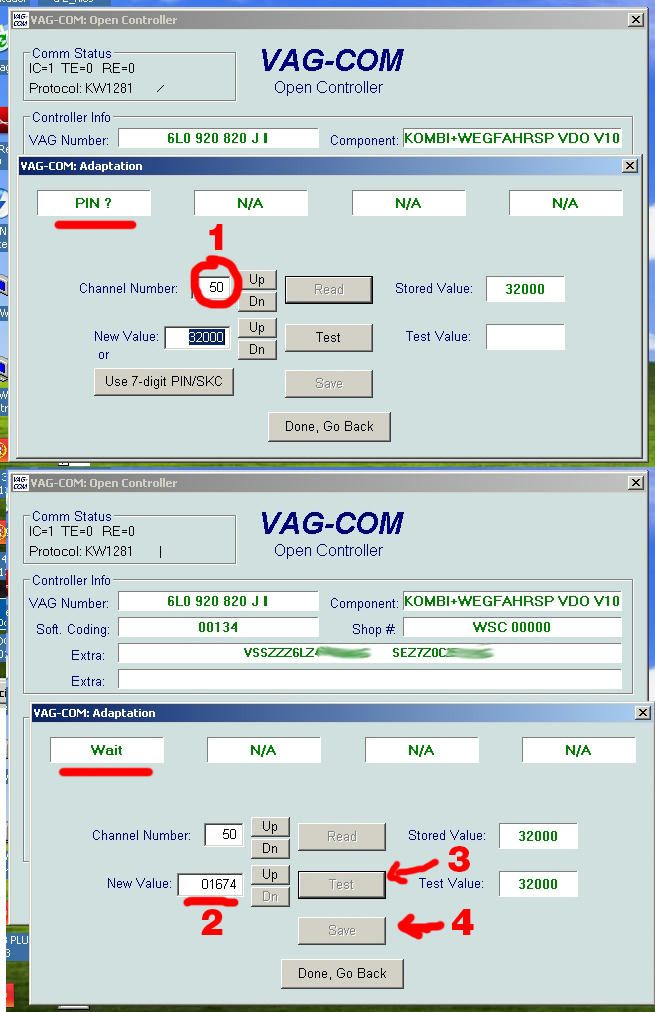The height and width of the screenshot is (1012, 655).
Task: Click VAG-COM title bar icon of bottom window
Action: point(20,483)
